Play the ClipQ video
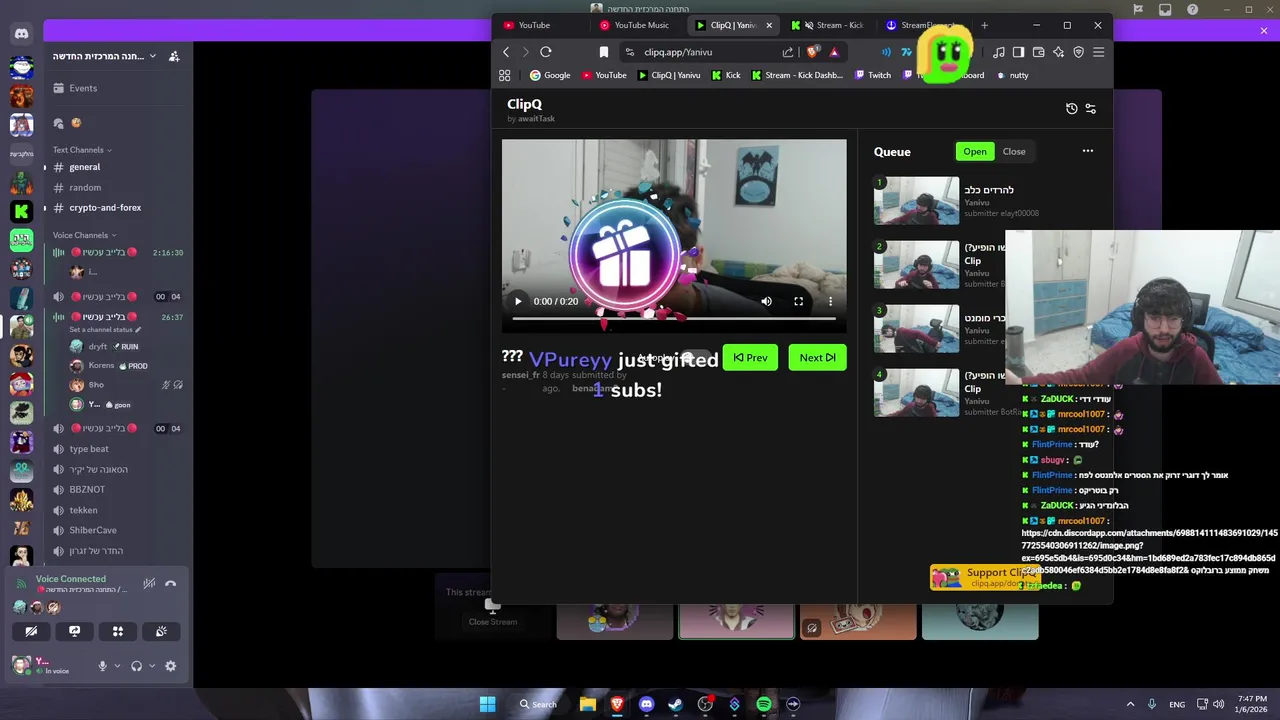This screenshot has width=1280, height=720. 518,301
